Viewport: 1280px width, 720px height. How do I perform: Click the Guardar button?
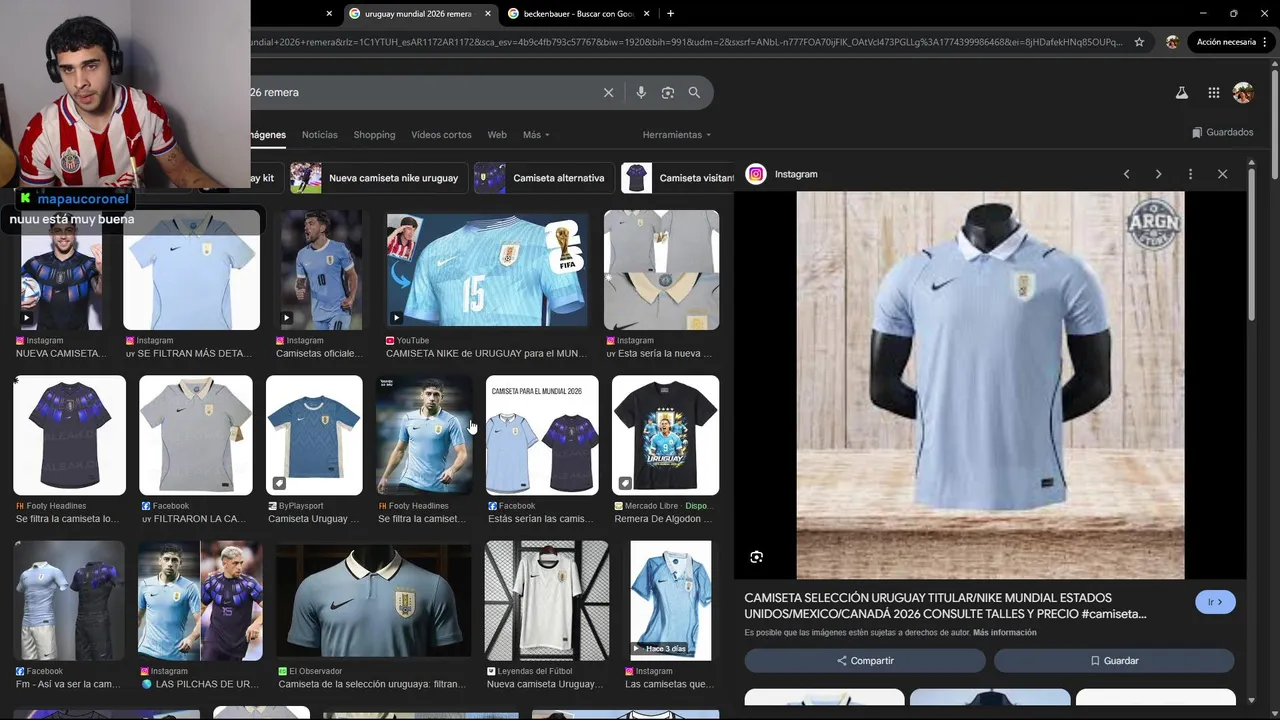1114,661
